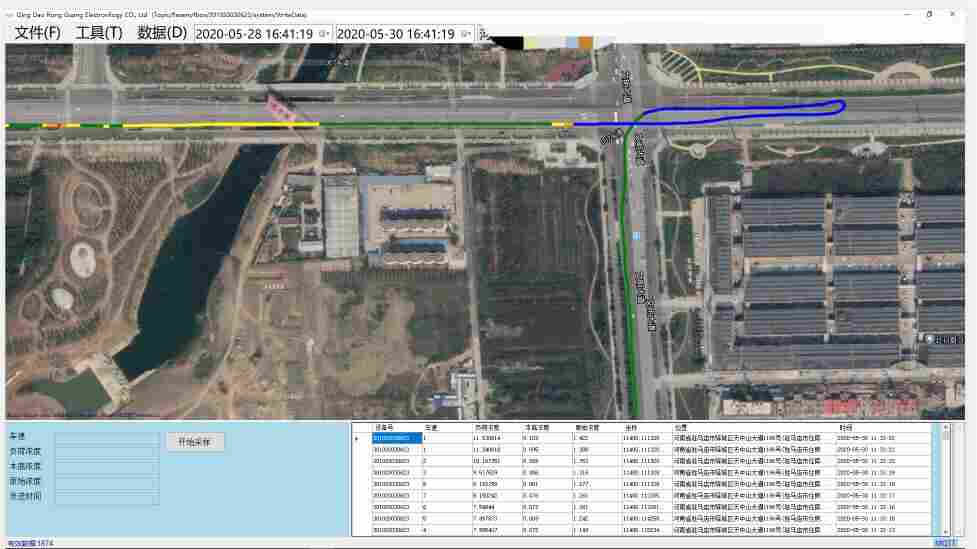977x549 pixels.
Task: Click the table scrollbar up arrow
Action: tap(945, 427)
